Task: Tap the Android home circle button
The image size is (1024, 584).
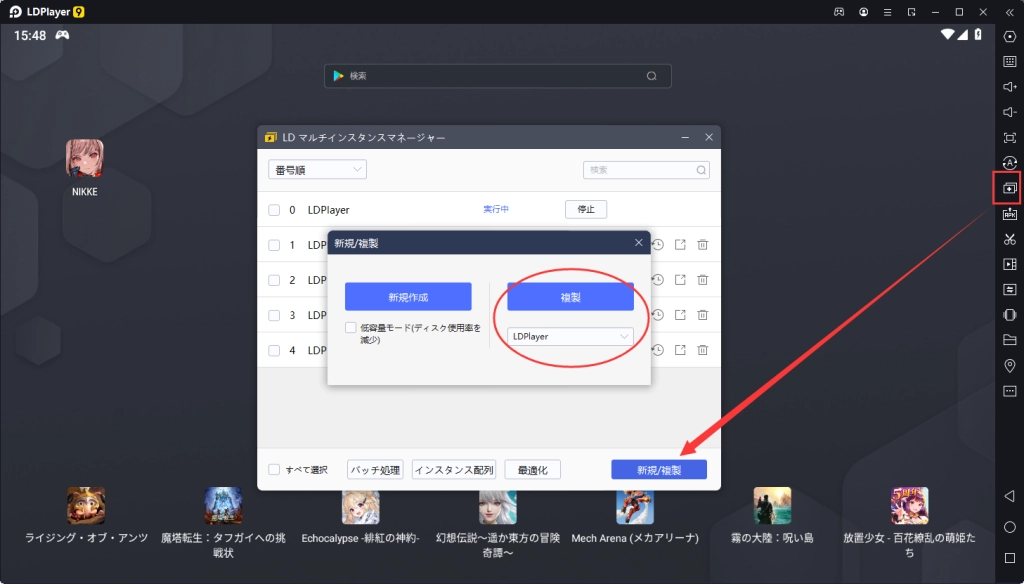Action: pyautogui.click(x=1010, y=527)
